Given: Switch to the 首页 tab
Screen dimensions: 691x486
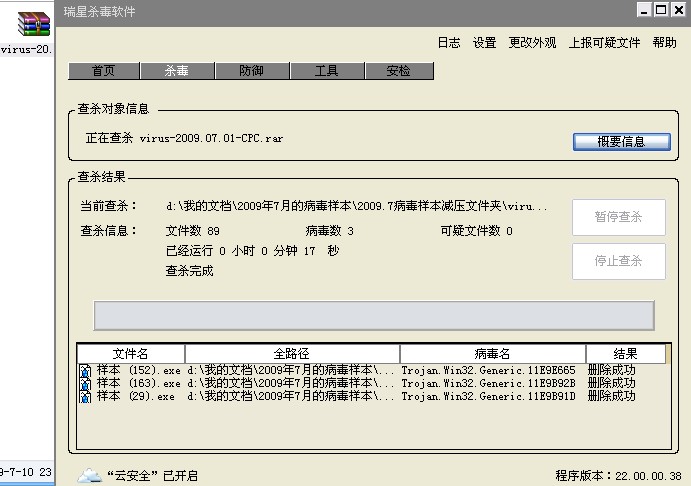Looking at the screenshot, I should tap(104, 71).
